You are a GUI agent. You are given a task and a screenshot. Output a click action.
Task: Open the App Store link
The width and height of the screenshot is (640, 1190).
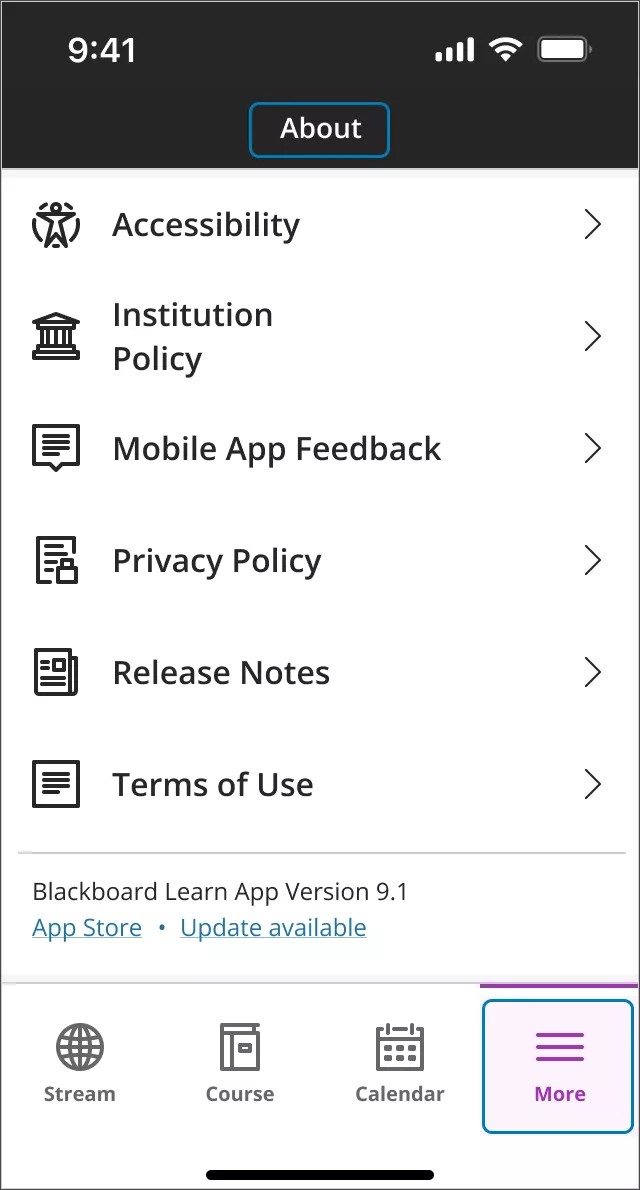pos(86,927)
